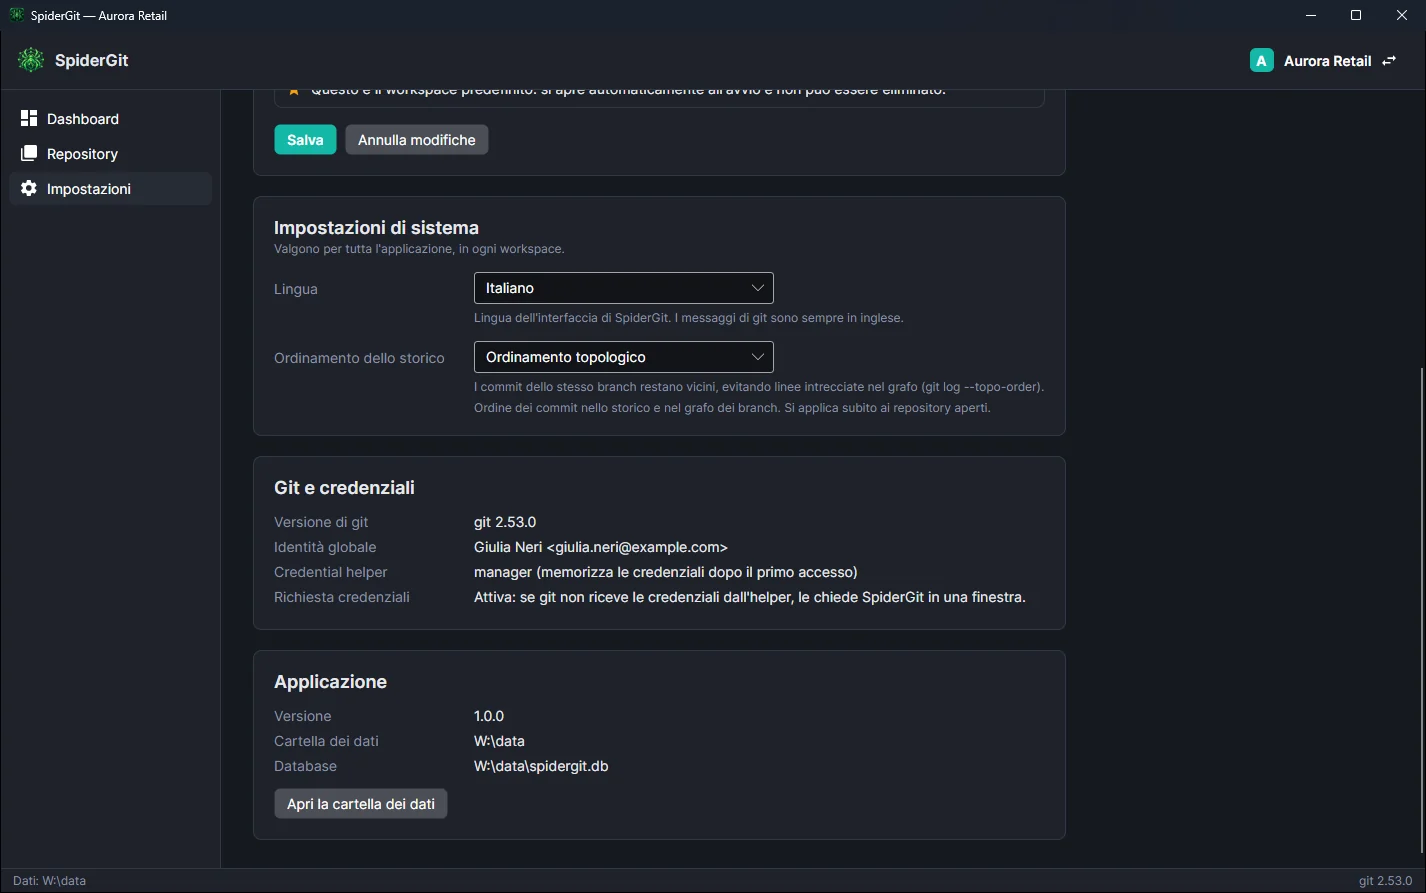1426x893 pixels.
Task: Click the SpiderGit spider logo icon
Action: pos(31,60)
